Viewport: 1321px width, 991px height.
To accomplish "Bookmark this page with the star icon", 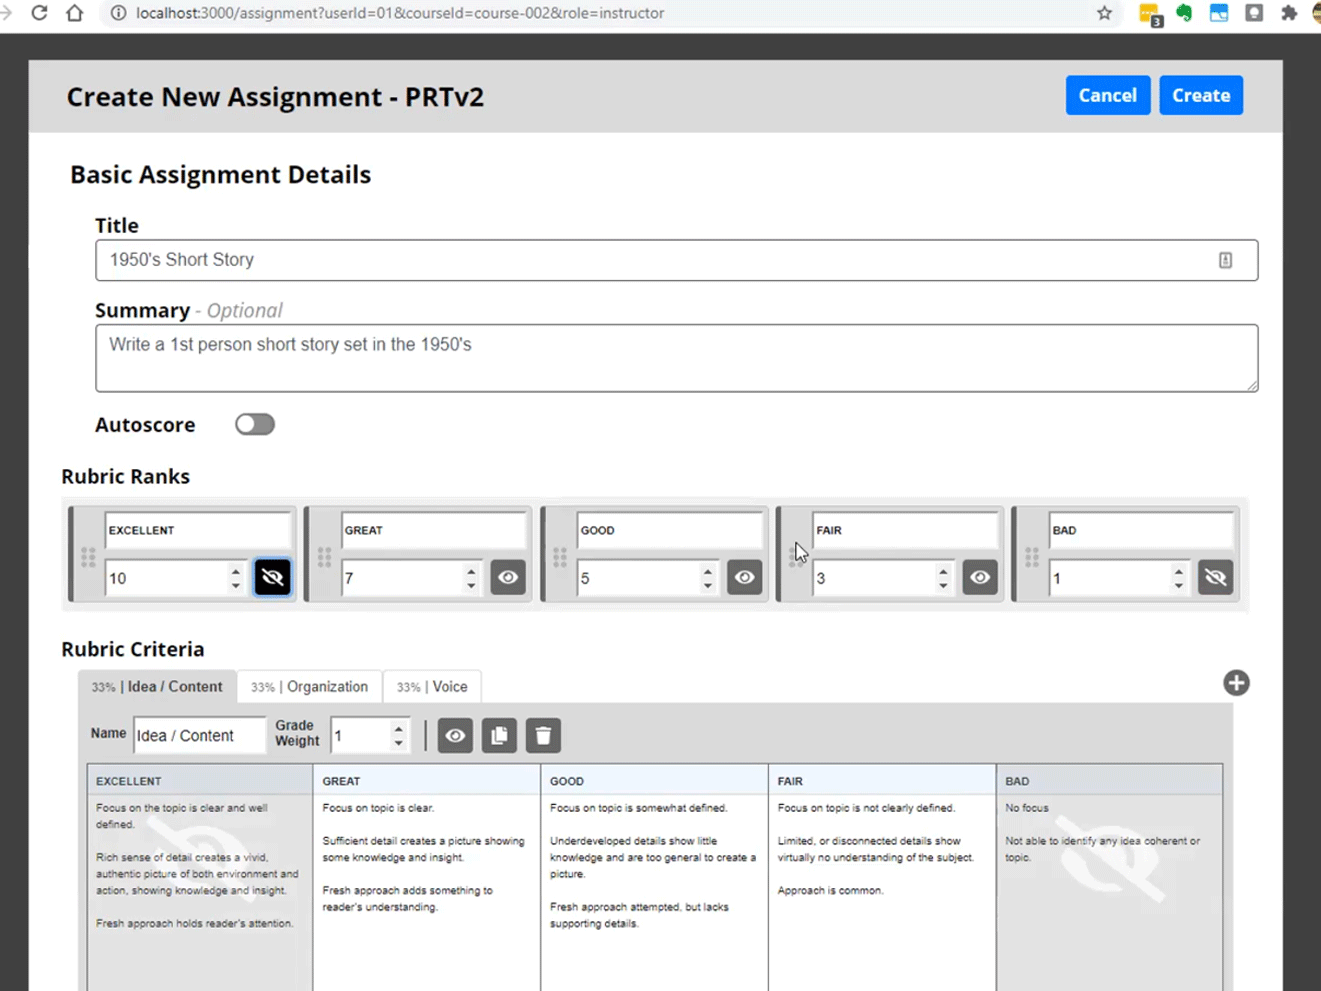I will (x=1104, y=13).
